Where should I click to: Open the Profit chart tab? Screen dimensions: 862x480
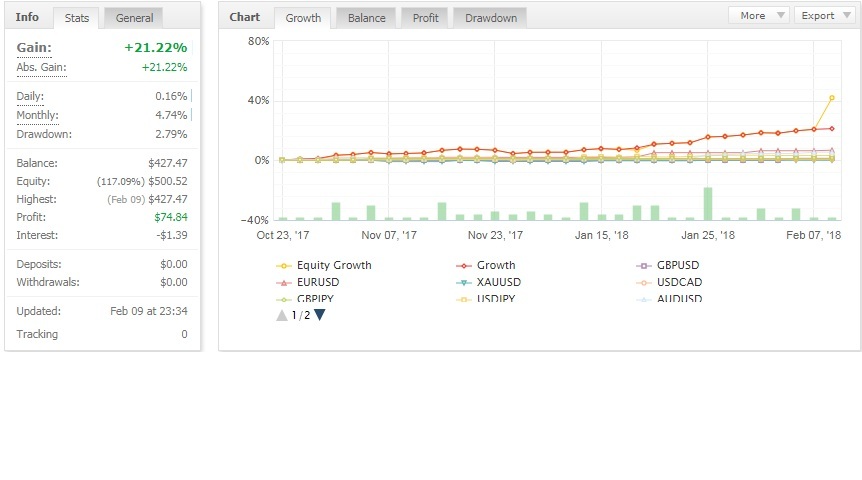coord(426,18)
